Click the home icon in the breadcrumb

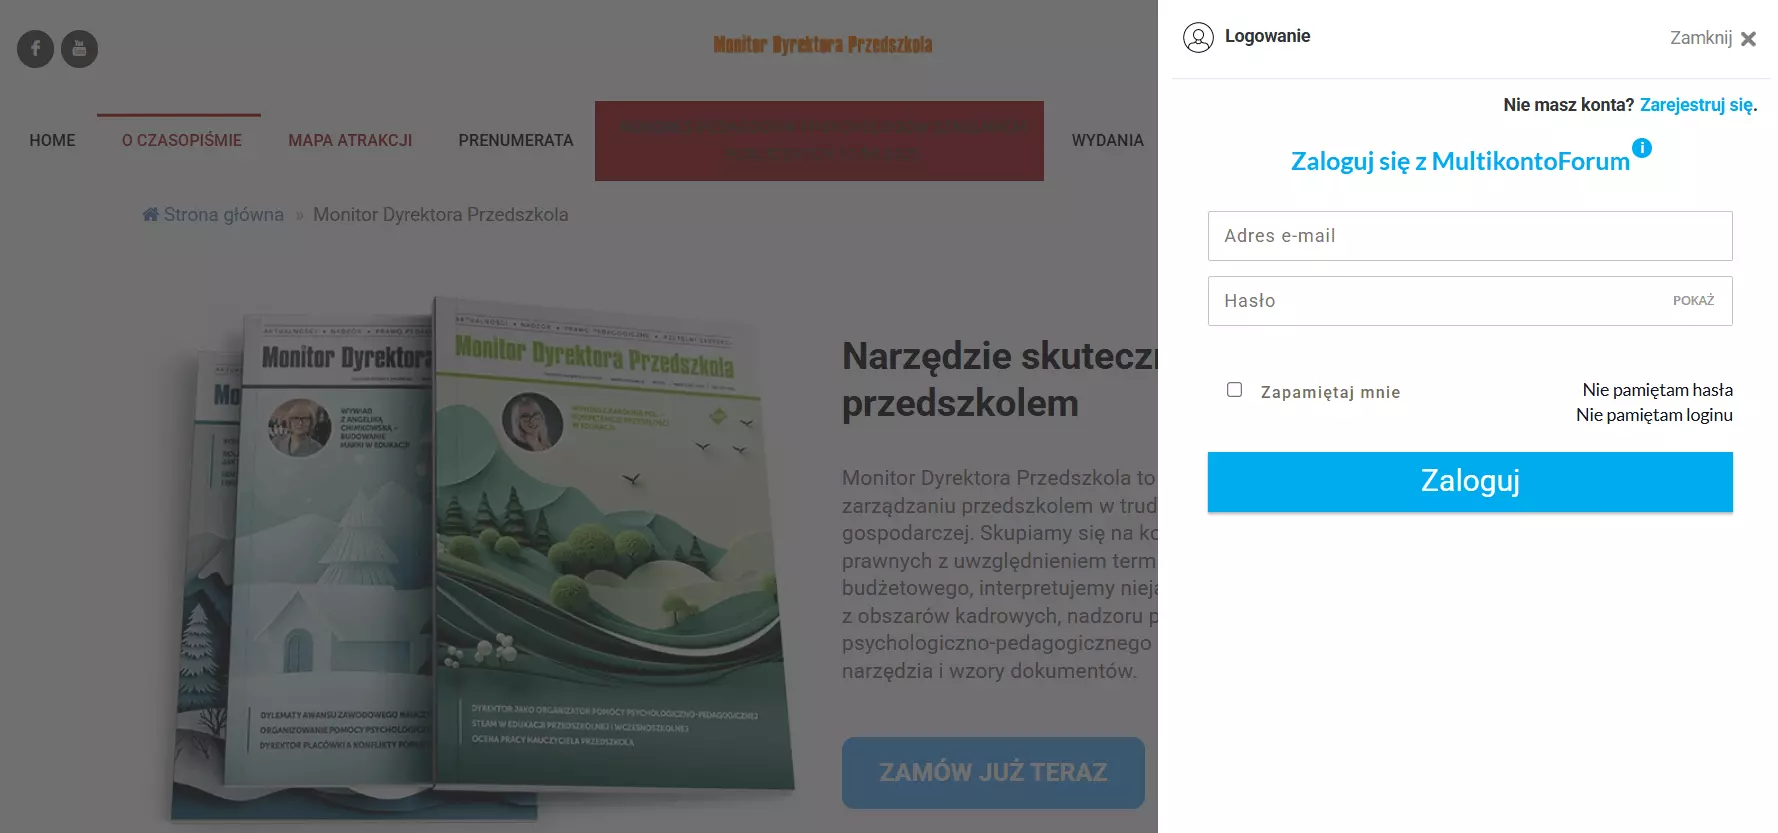[150, 214]
